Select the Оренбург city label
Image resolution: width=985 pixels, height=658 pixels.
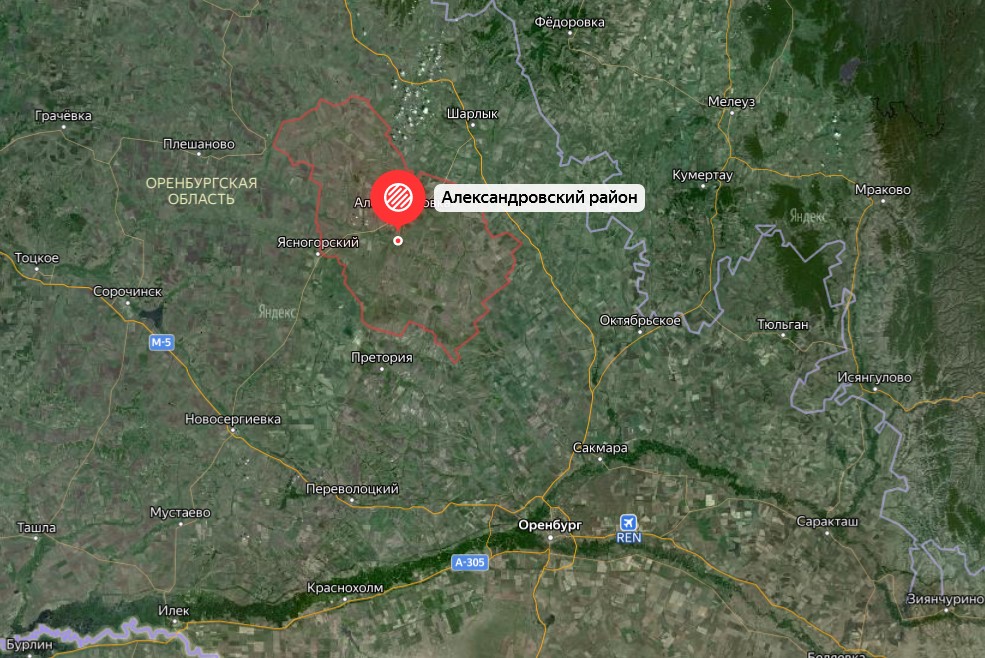[550, 525]
